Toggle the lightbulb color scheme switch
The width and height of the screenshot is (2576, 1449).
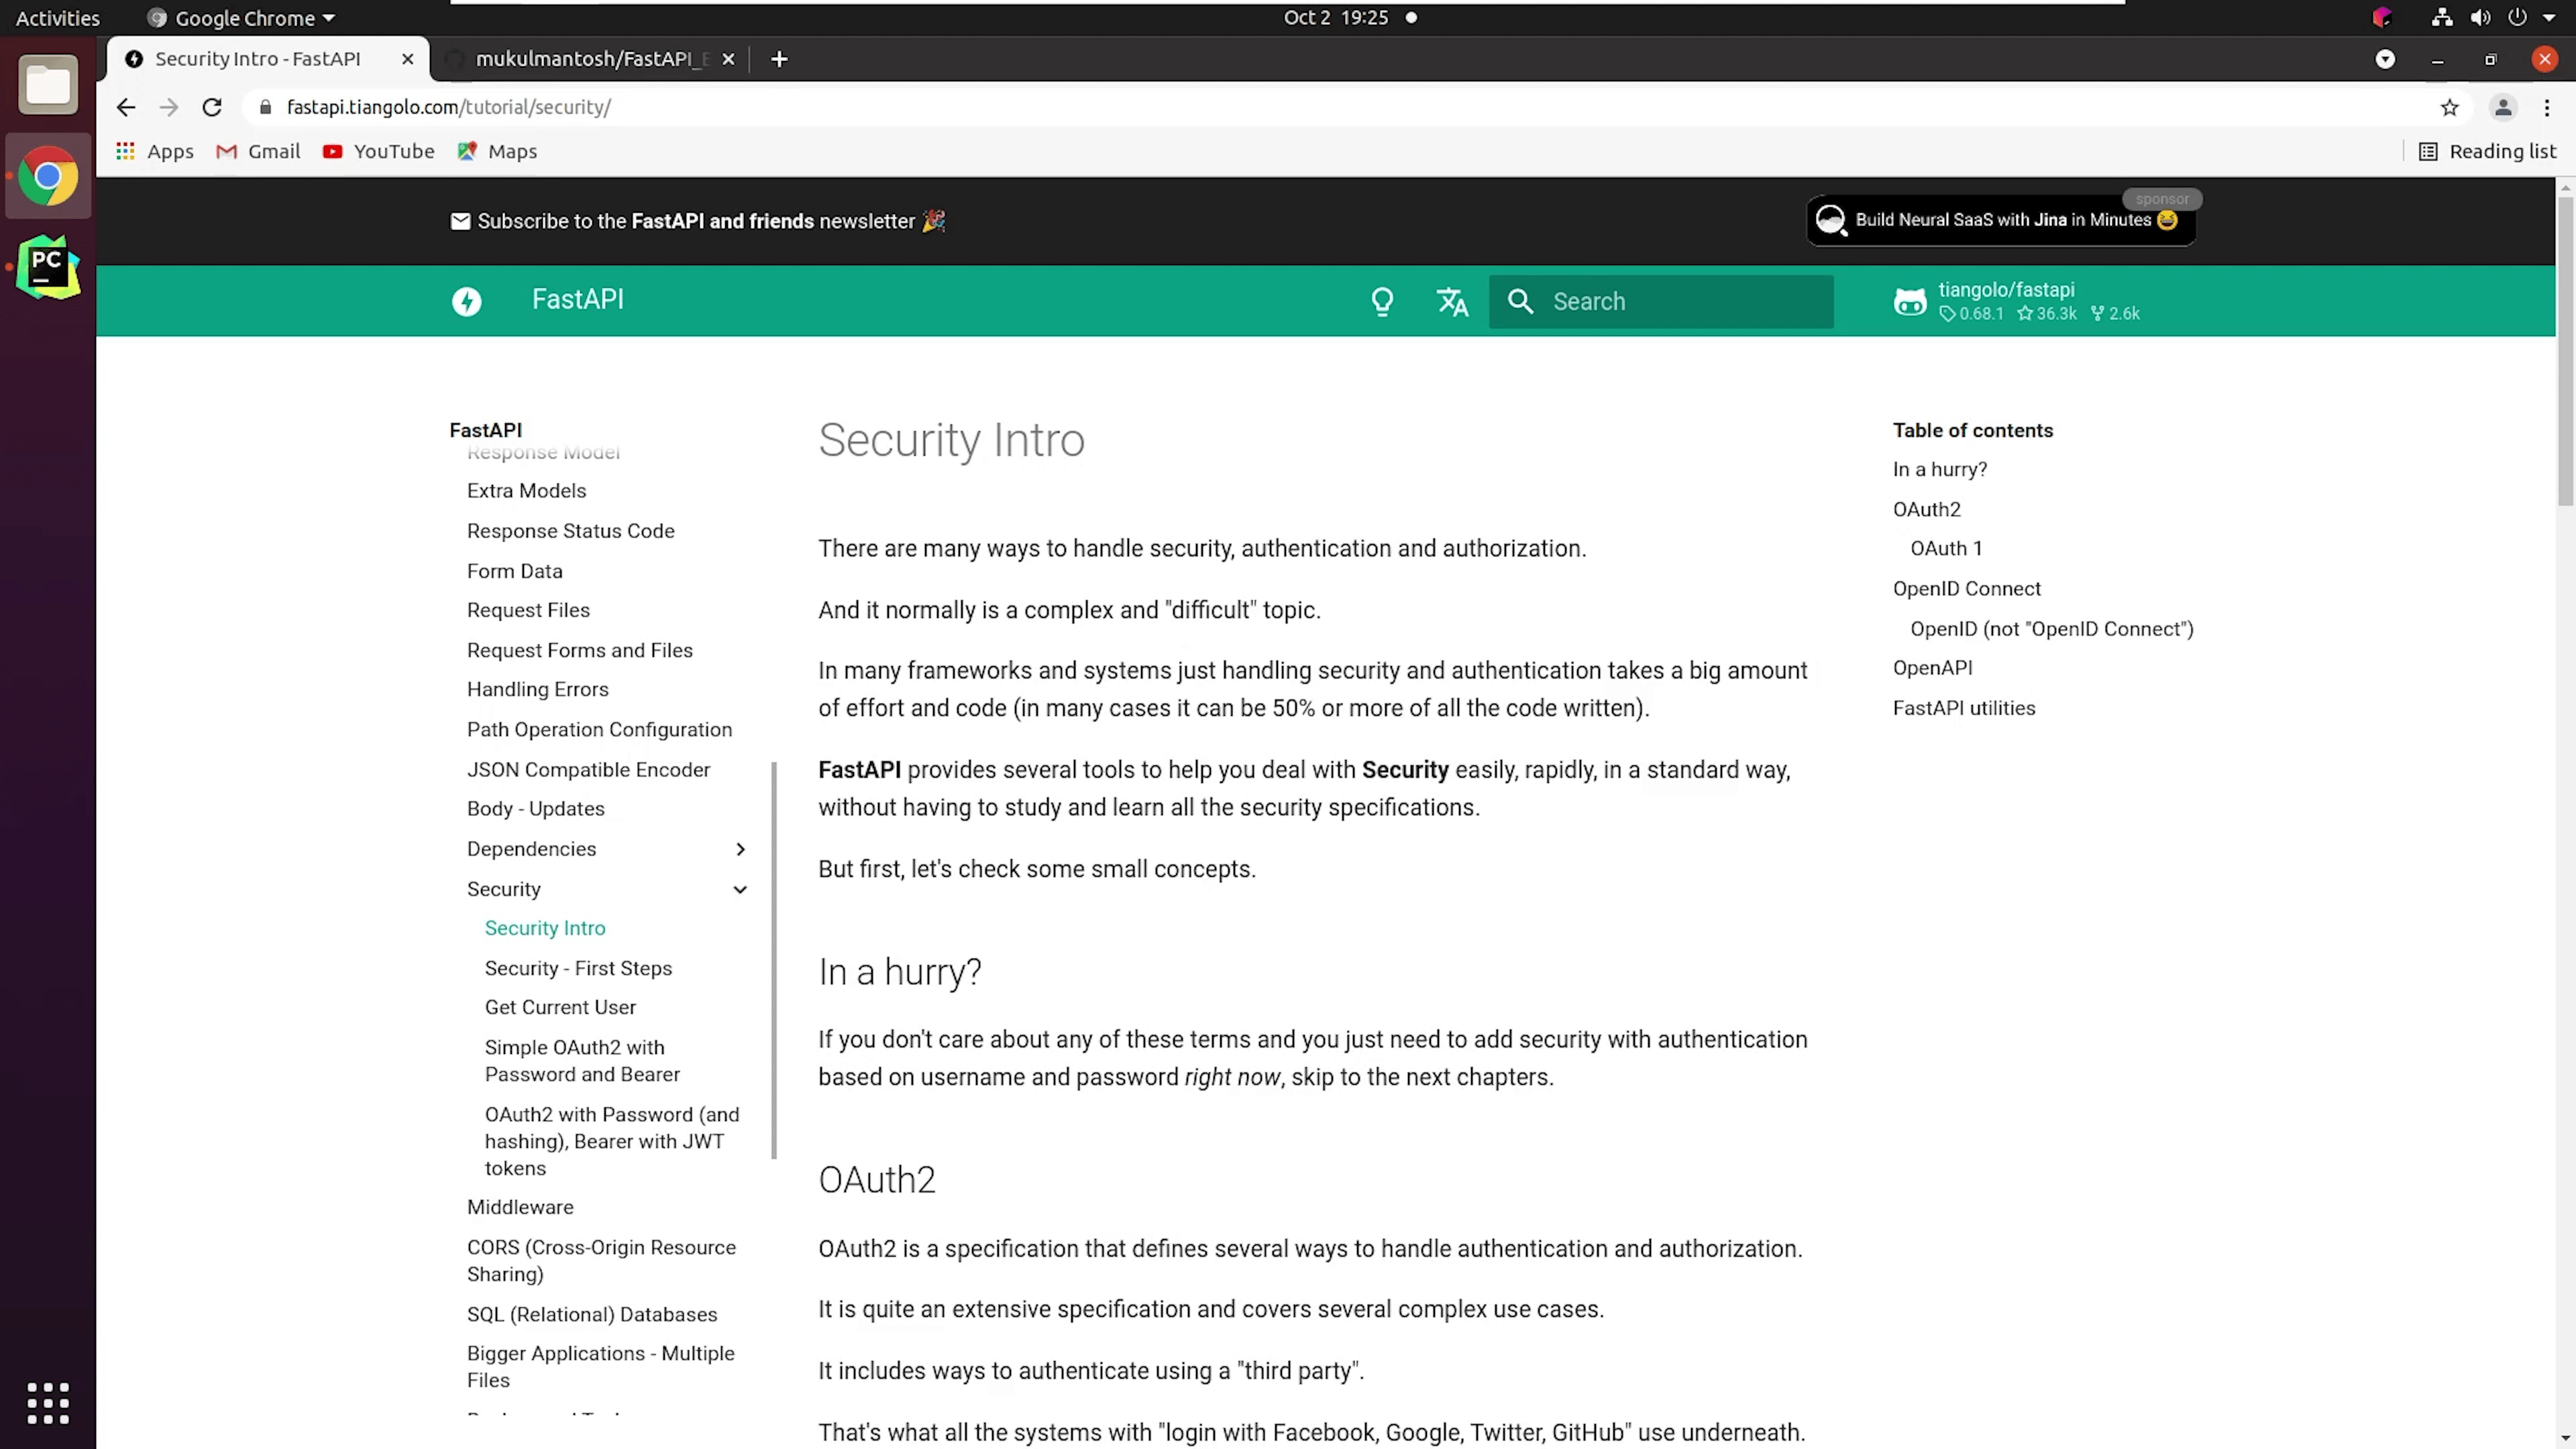(1382, 301)
